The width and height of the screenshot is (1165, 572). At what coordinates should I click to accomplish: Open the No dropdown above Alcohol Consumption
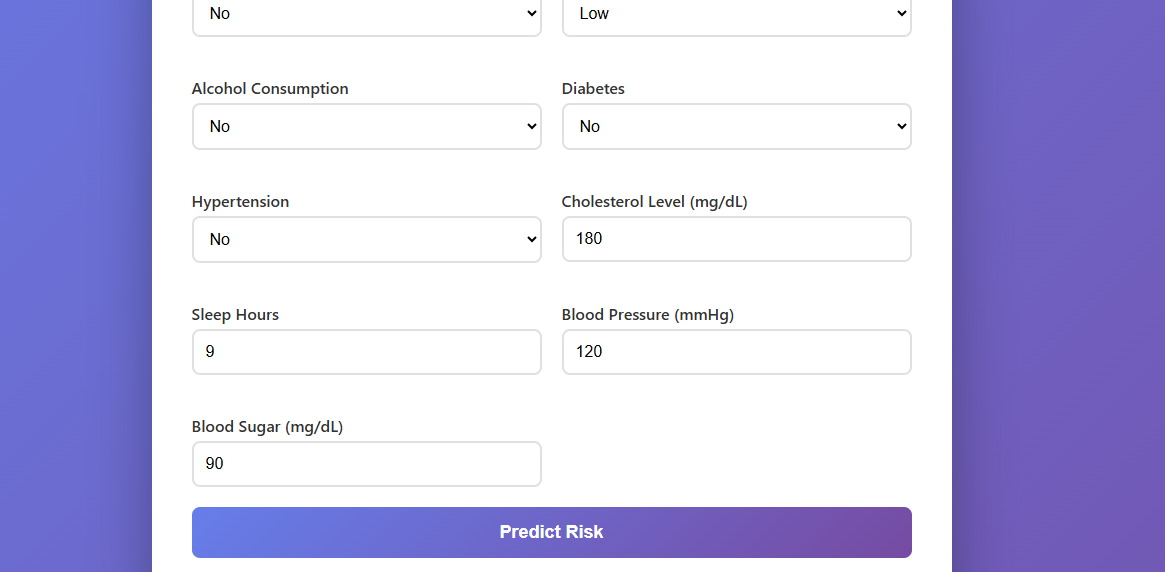point(366,14)
